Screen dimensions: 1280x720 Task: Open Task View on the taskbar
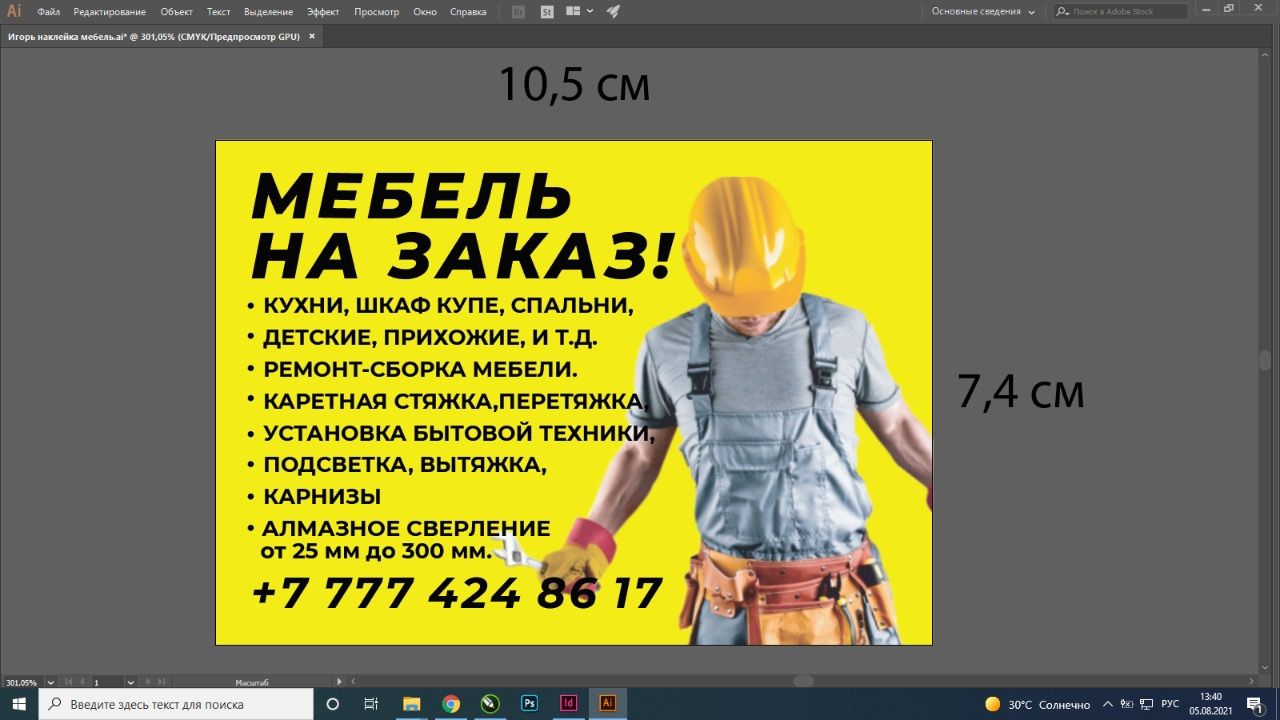tap(371, 704)
